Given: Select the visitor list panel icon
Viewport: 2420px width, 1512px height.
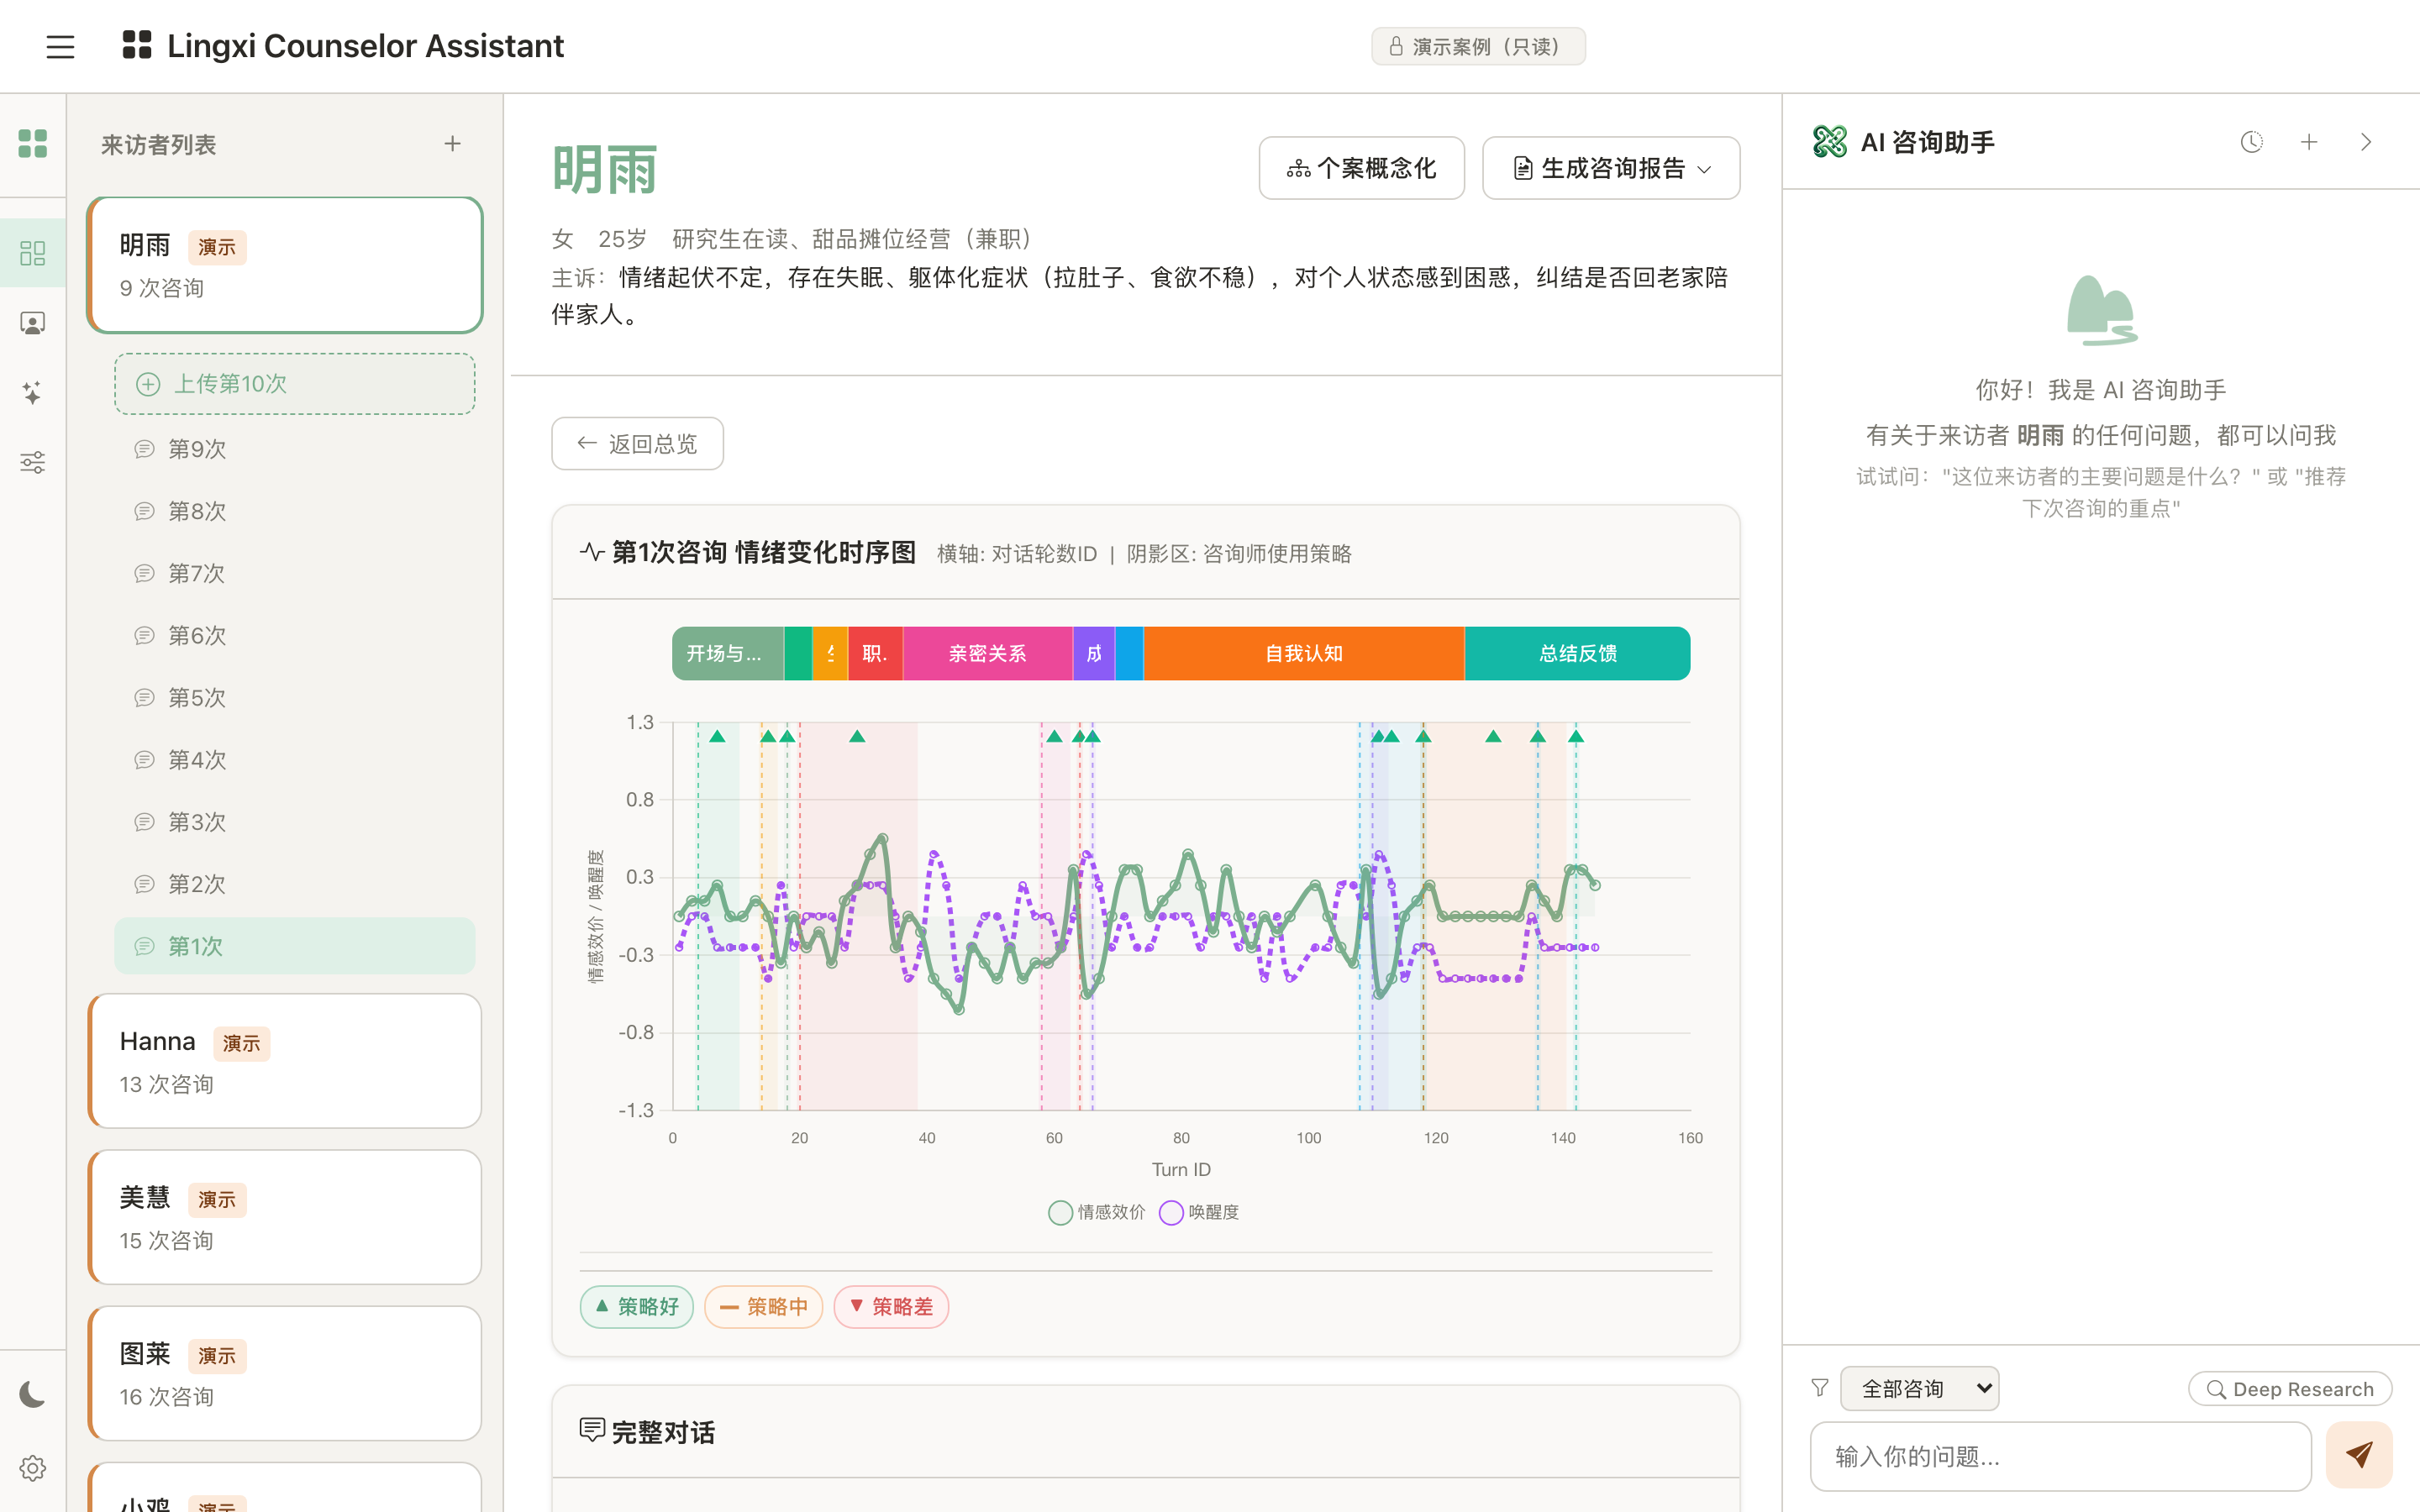Looking at the screenshot, I should (x=33, y=252).
